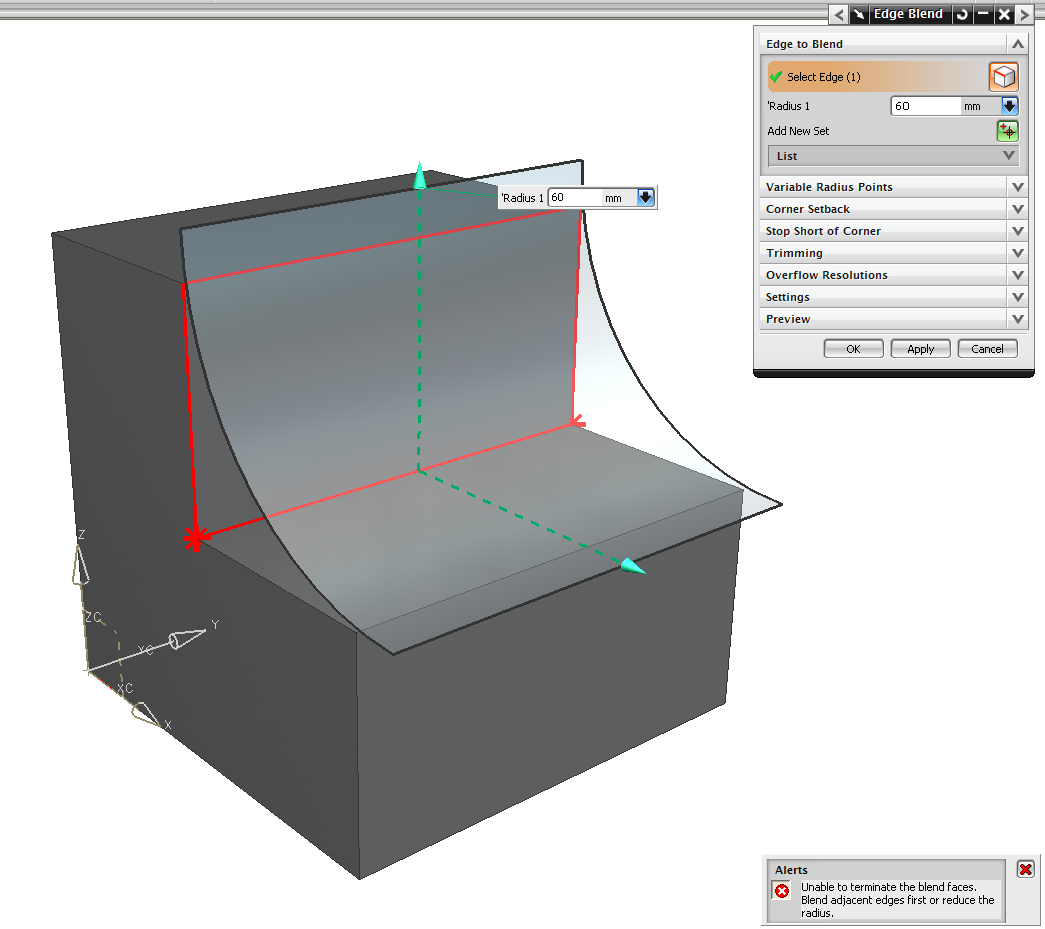Click the Radius 1 value field in dialog
1045x929 pixels.
926,106
